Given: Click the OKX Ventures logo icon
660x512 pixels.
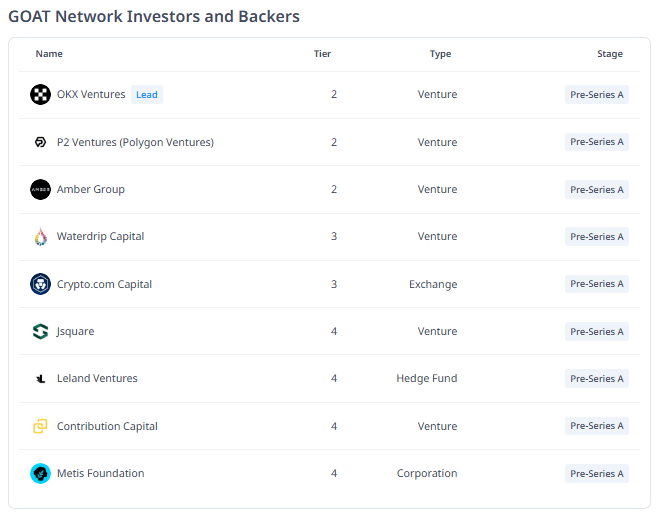Looking at the screenshot, I should (40, 95).
